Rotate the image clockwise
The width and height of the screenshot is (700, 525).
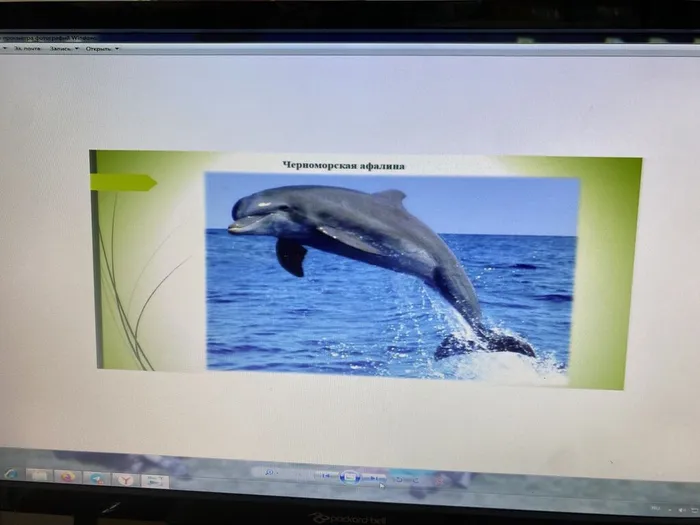pos(414,480)
